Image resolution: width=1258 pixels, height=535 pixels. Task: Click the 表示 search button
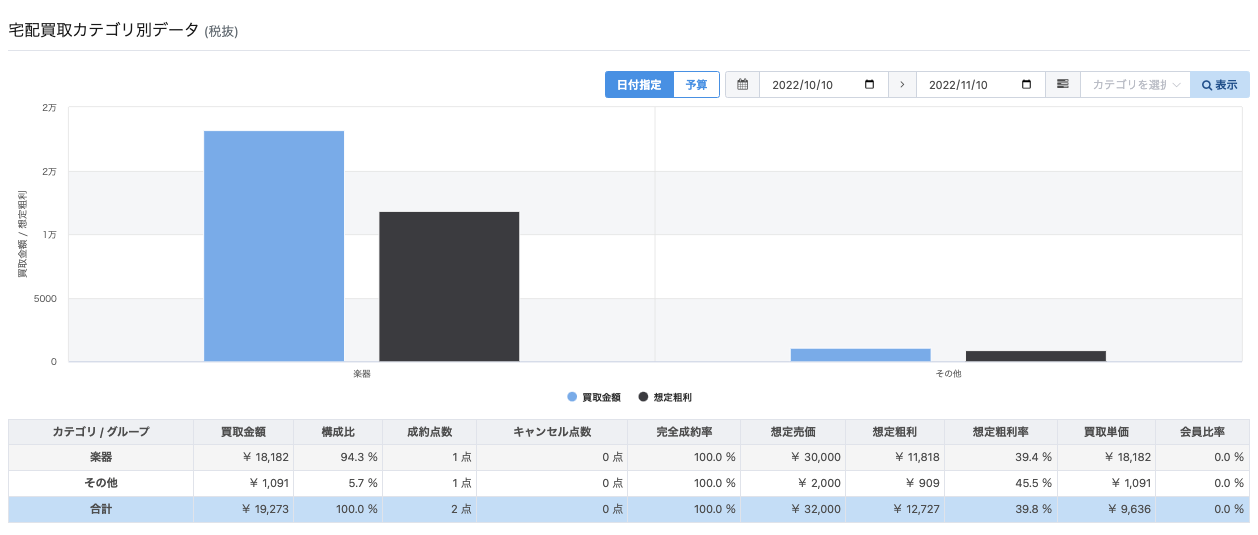tap(1219, 85)
